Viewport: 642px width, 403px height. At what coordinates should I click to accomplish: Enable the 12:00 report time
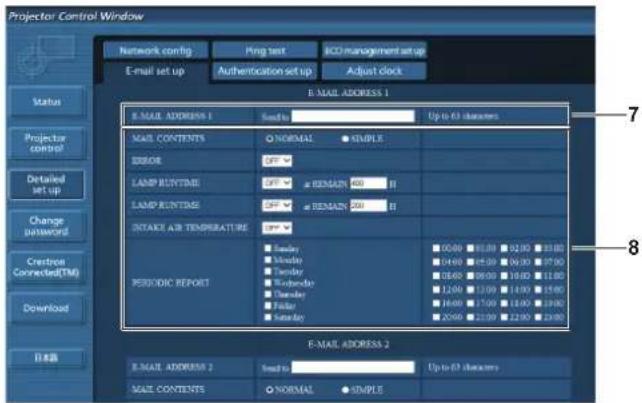436,290
